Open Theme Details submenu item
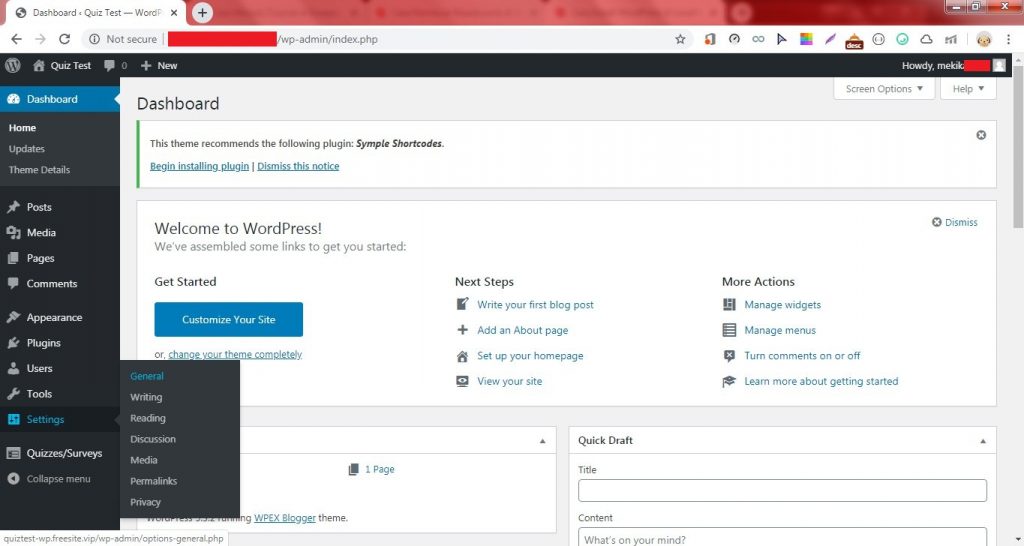Screen dimensions: 1024x546 click(x=39, y=170)
